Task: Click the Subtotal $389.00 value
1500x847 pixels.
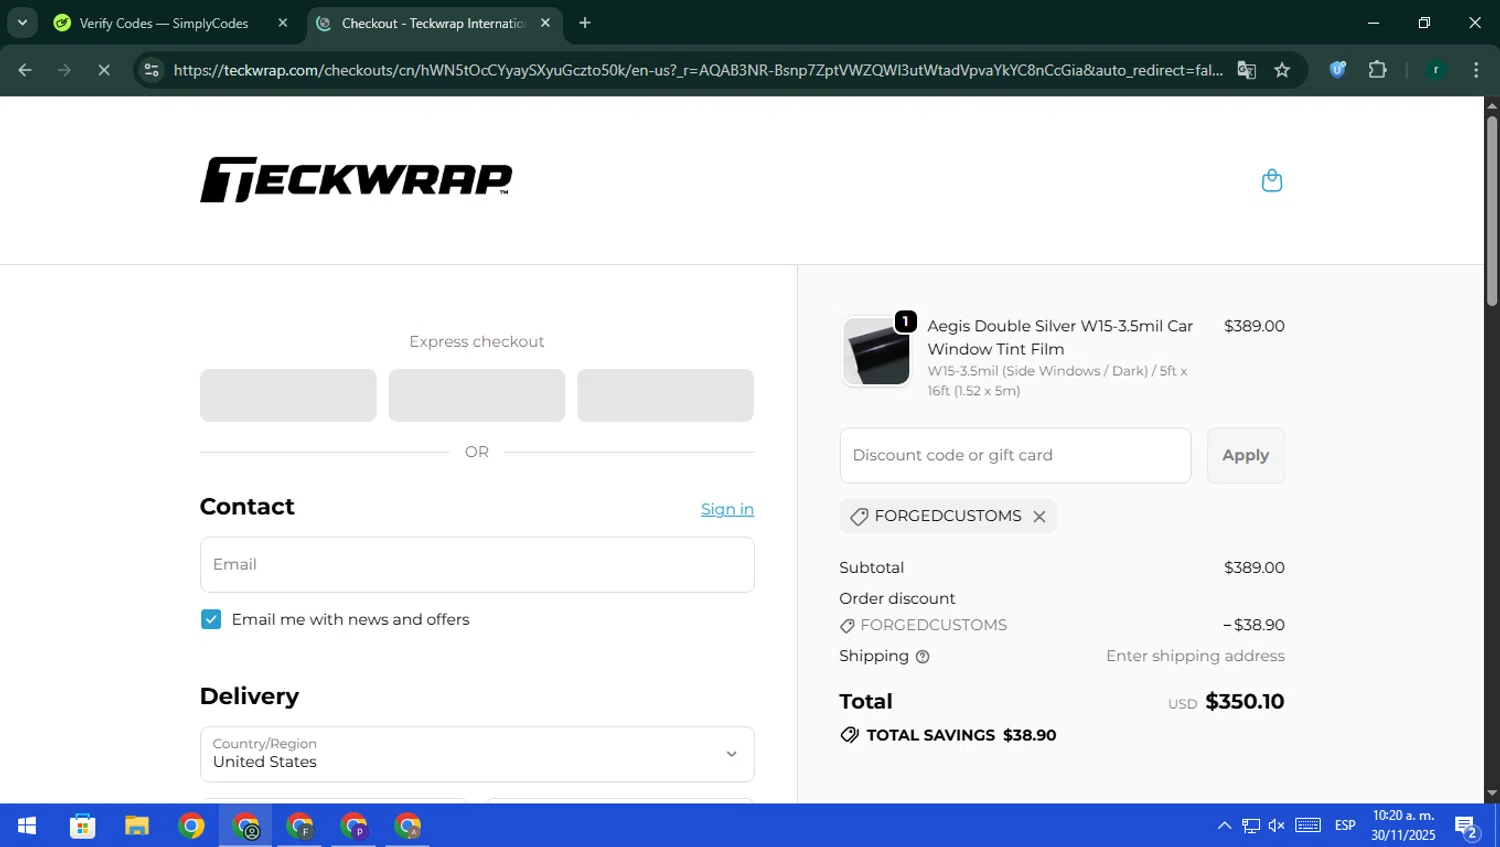Action: point(1254,567)
